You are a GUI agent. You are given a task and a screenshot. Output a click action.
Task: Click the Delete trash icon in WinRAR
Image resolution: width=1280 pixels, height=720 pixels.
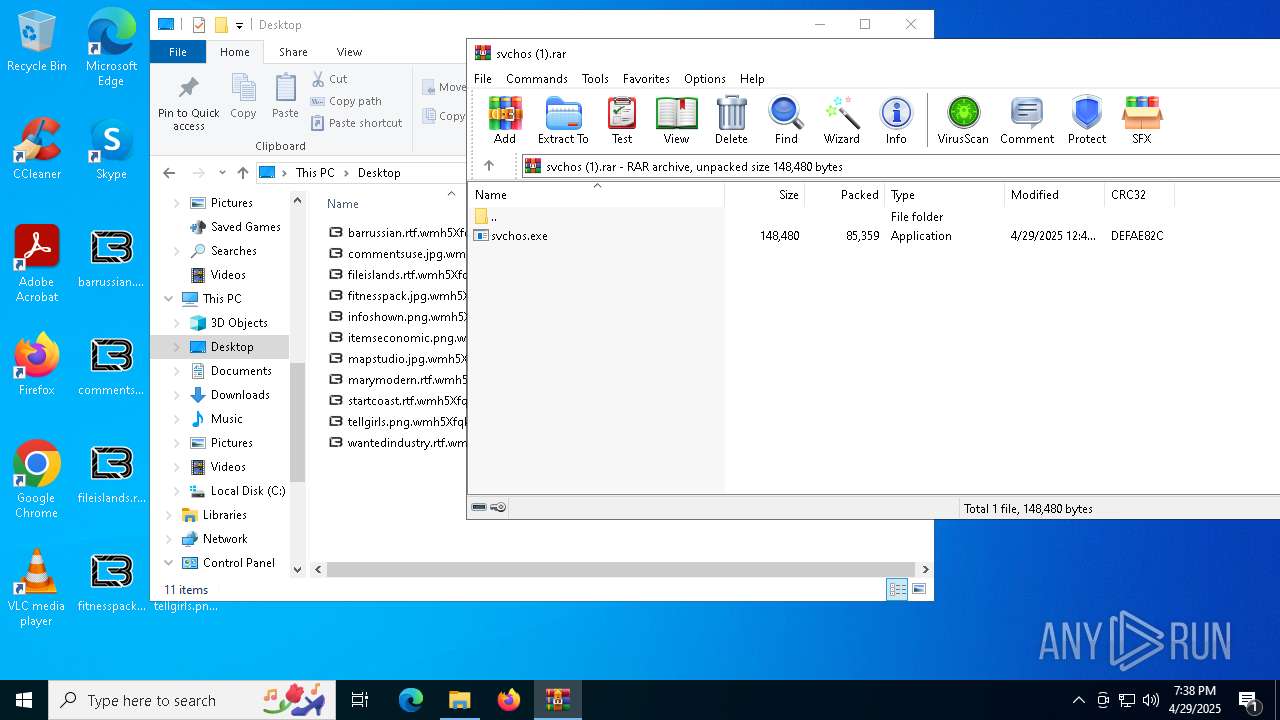(x=731, y=121)
